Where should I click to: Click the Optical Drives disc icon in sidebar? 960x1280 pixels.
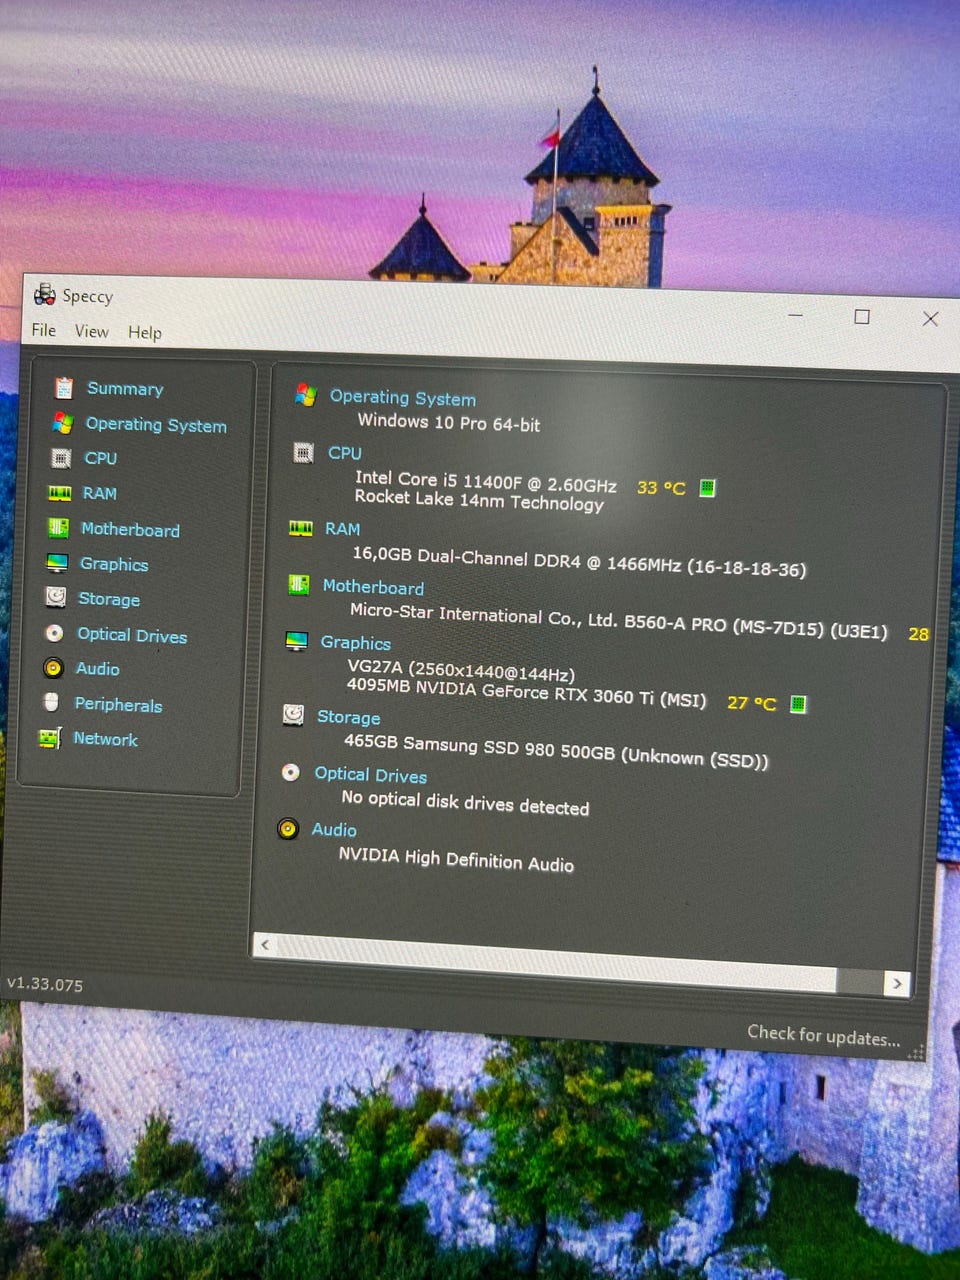55,633
